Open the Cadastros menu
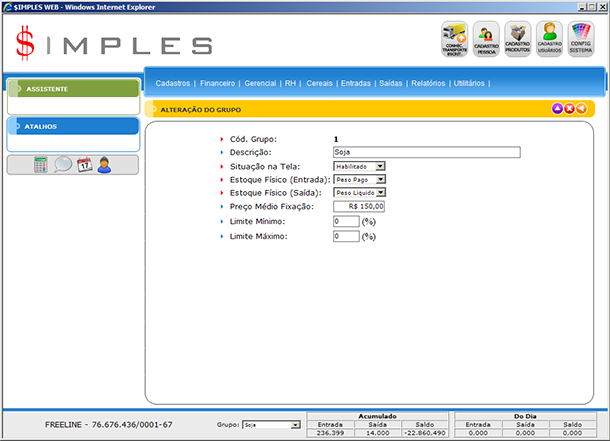Viewport: 610px width, 441px height. click(173, 84)
